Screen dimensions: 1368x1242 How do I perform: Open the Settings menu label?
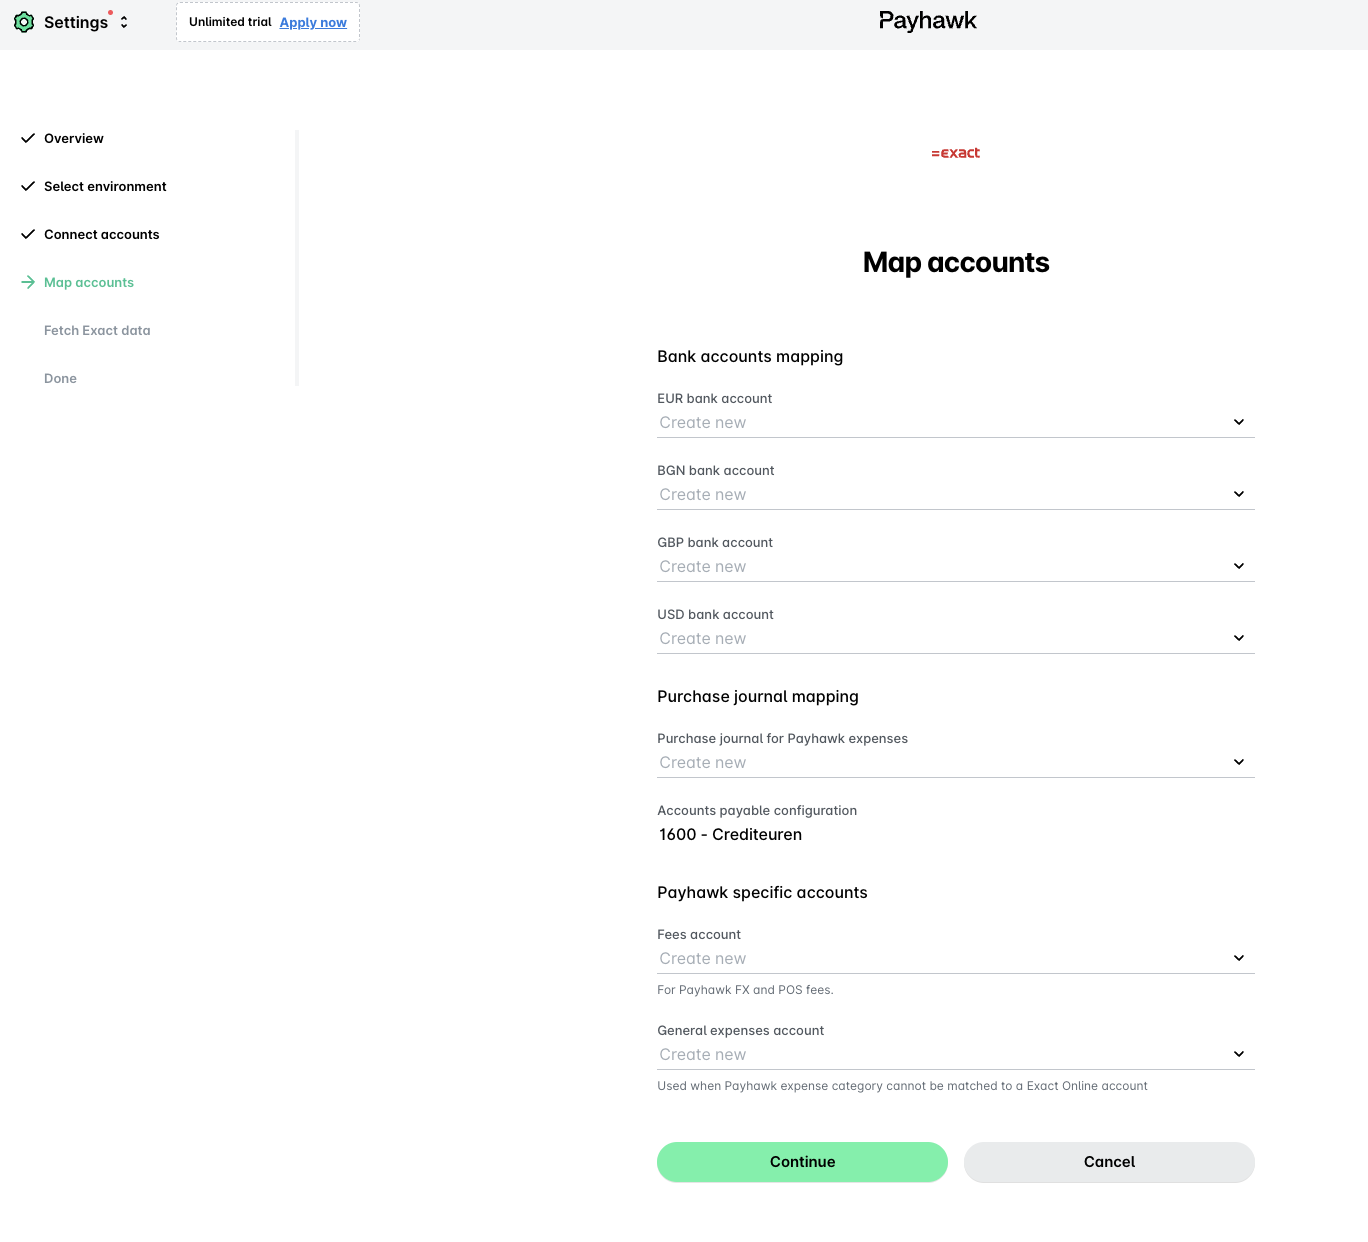click(x=76, y=22)
